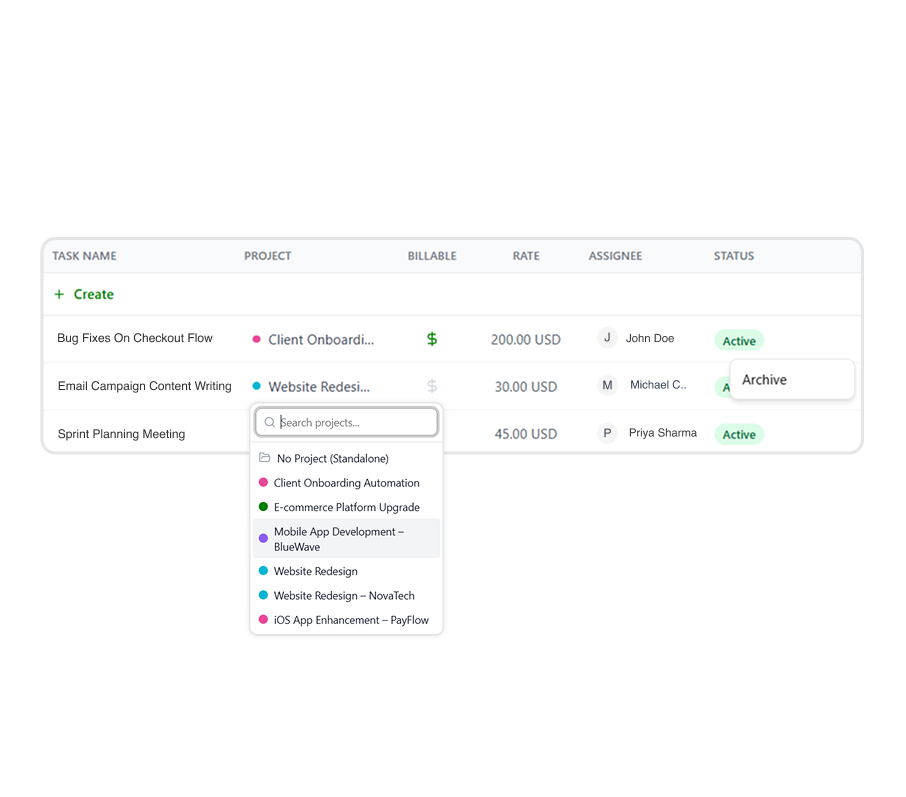This screenshot has width=906, height=797.
Task: Select Archive from the status menu
Action: [765, 380]
